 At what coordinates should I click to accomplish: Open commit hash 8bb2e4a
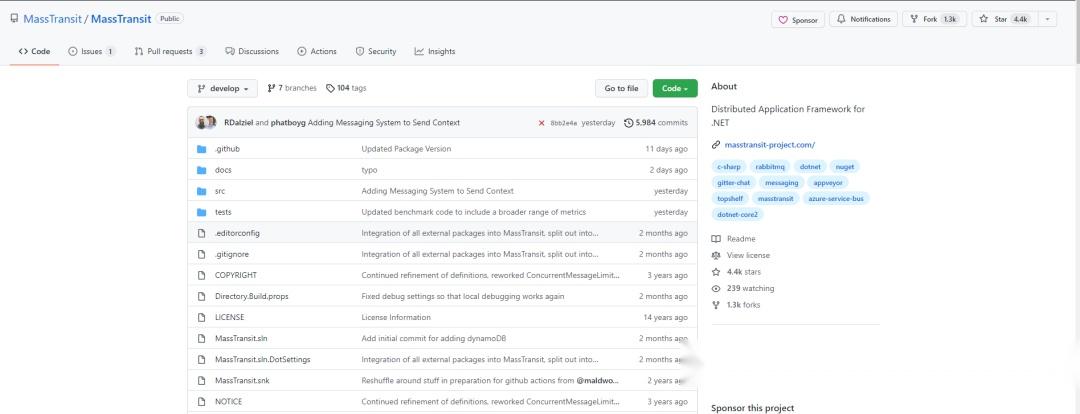563,123
